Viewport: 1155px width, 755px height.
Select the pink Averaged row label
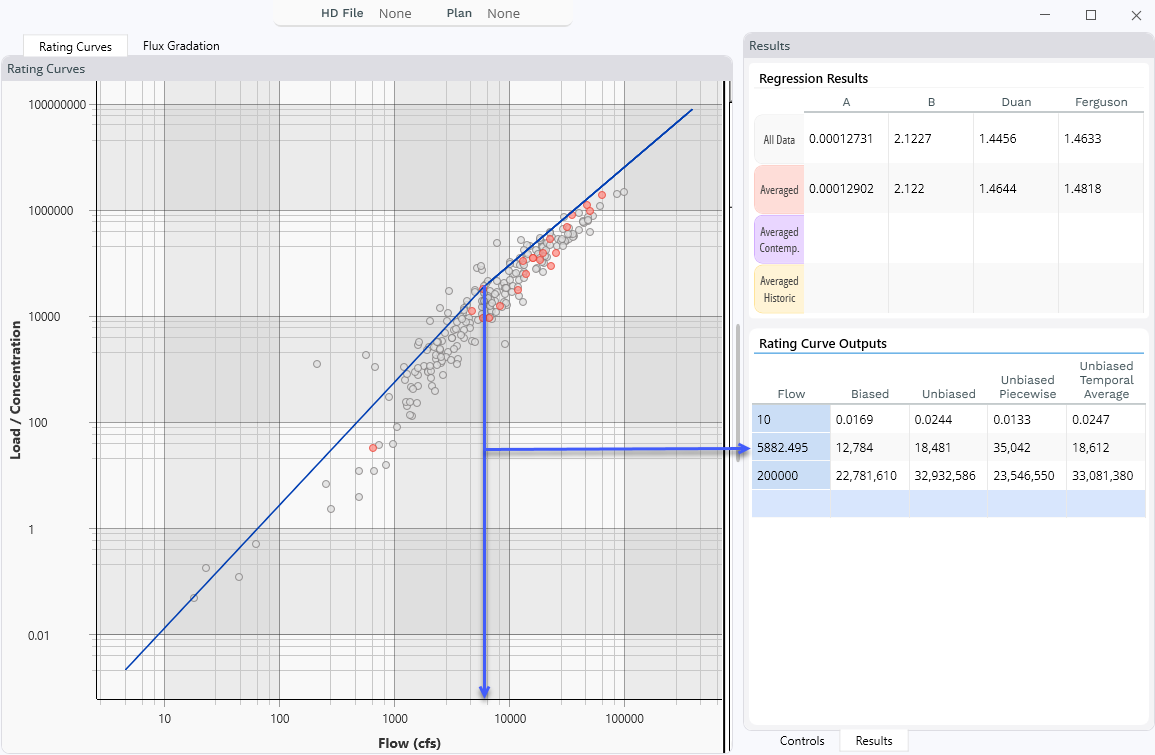pyautogui.click(x=779, y=190)
